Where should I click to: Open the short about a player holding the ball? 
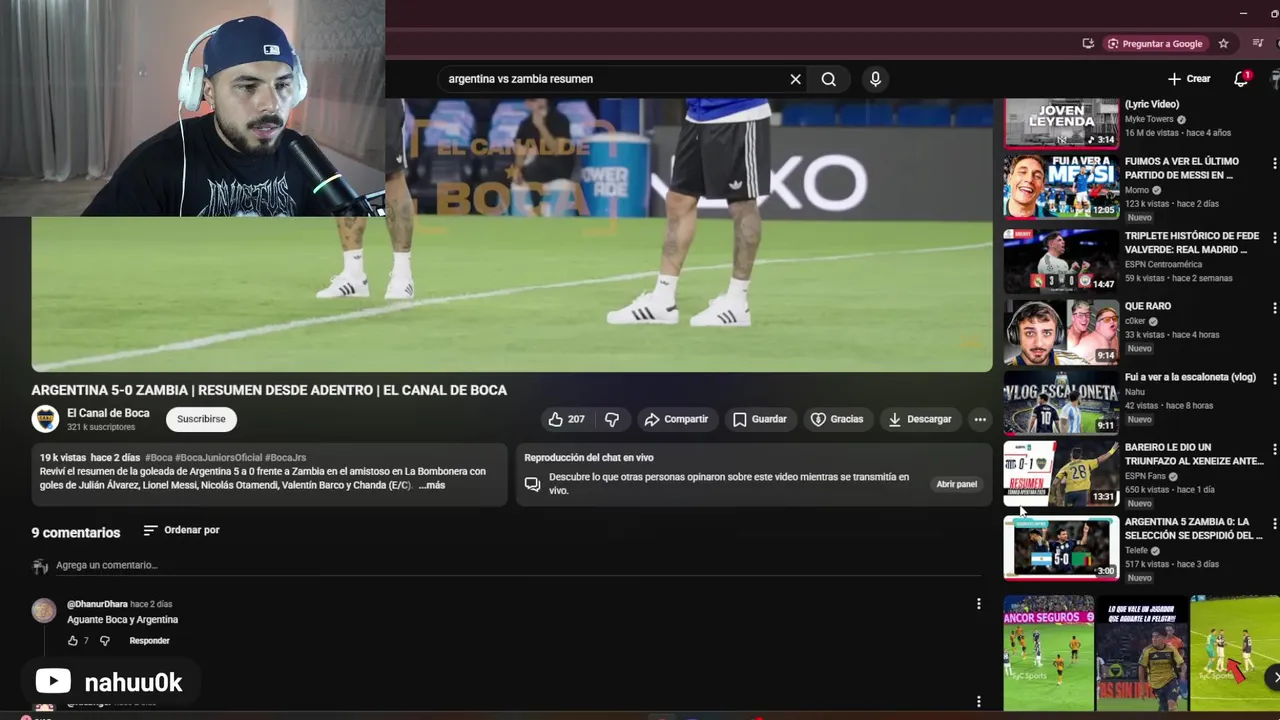(1141, 653)
